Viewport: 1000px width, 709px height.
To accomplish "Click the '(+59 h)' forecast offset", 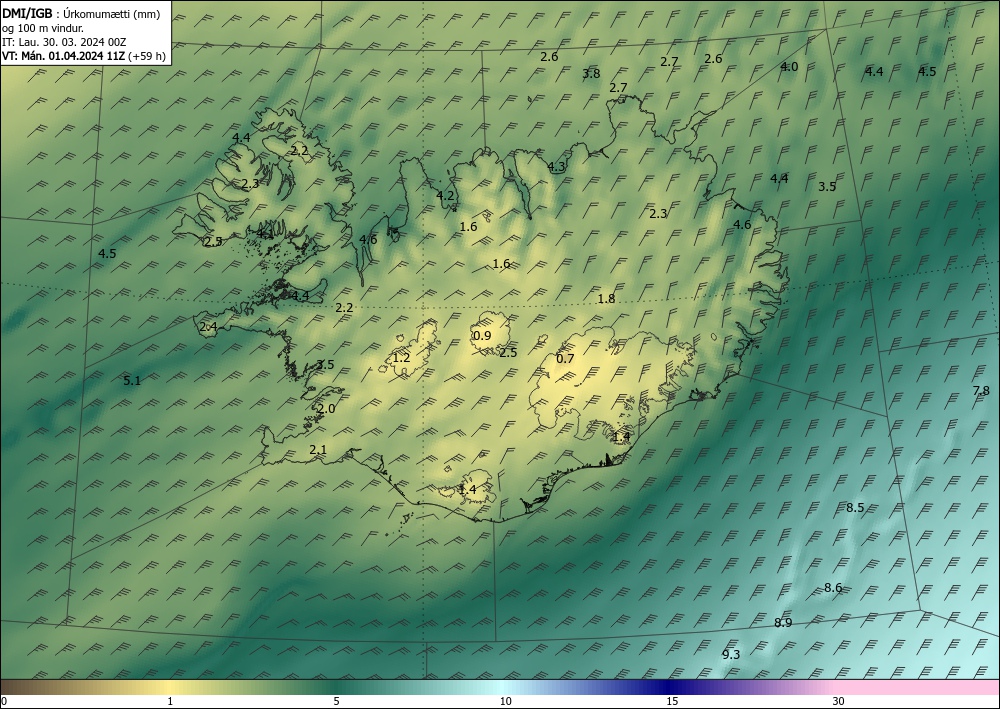I will tap(147, 56).
